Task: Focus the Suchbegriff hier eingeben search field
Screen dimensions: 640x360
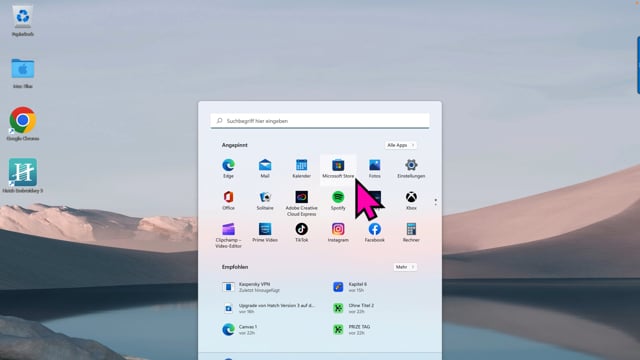Action: tap(320, 121)
